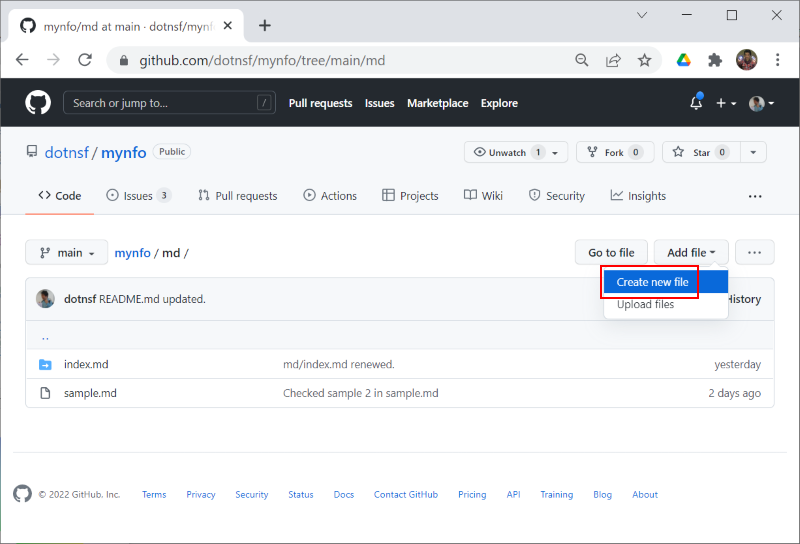Image resolution: width=800 pixels, height=544 pixels.
Task: Click the address bar URL
Action: (x=262, y=60)
